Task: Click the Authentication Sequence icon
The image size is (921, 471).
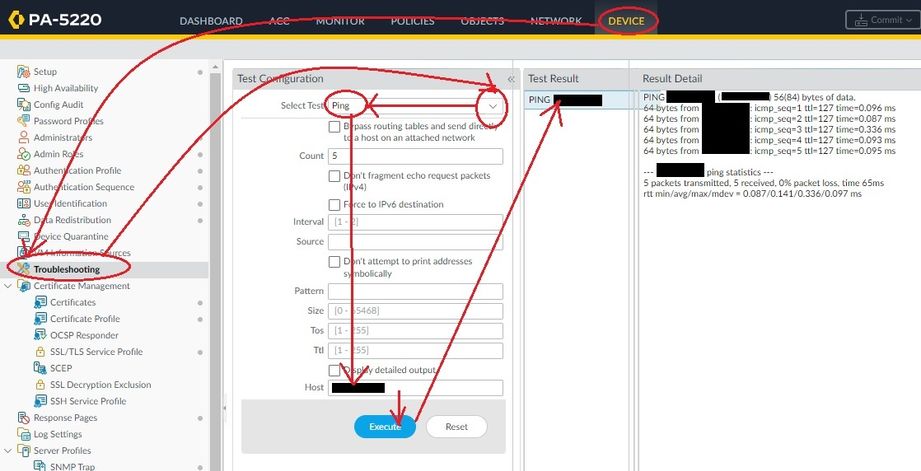Action: pyautogui.click(x=23, y=187)
